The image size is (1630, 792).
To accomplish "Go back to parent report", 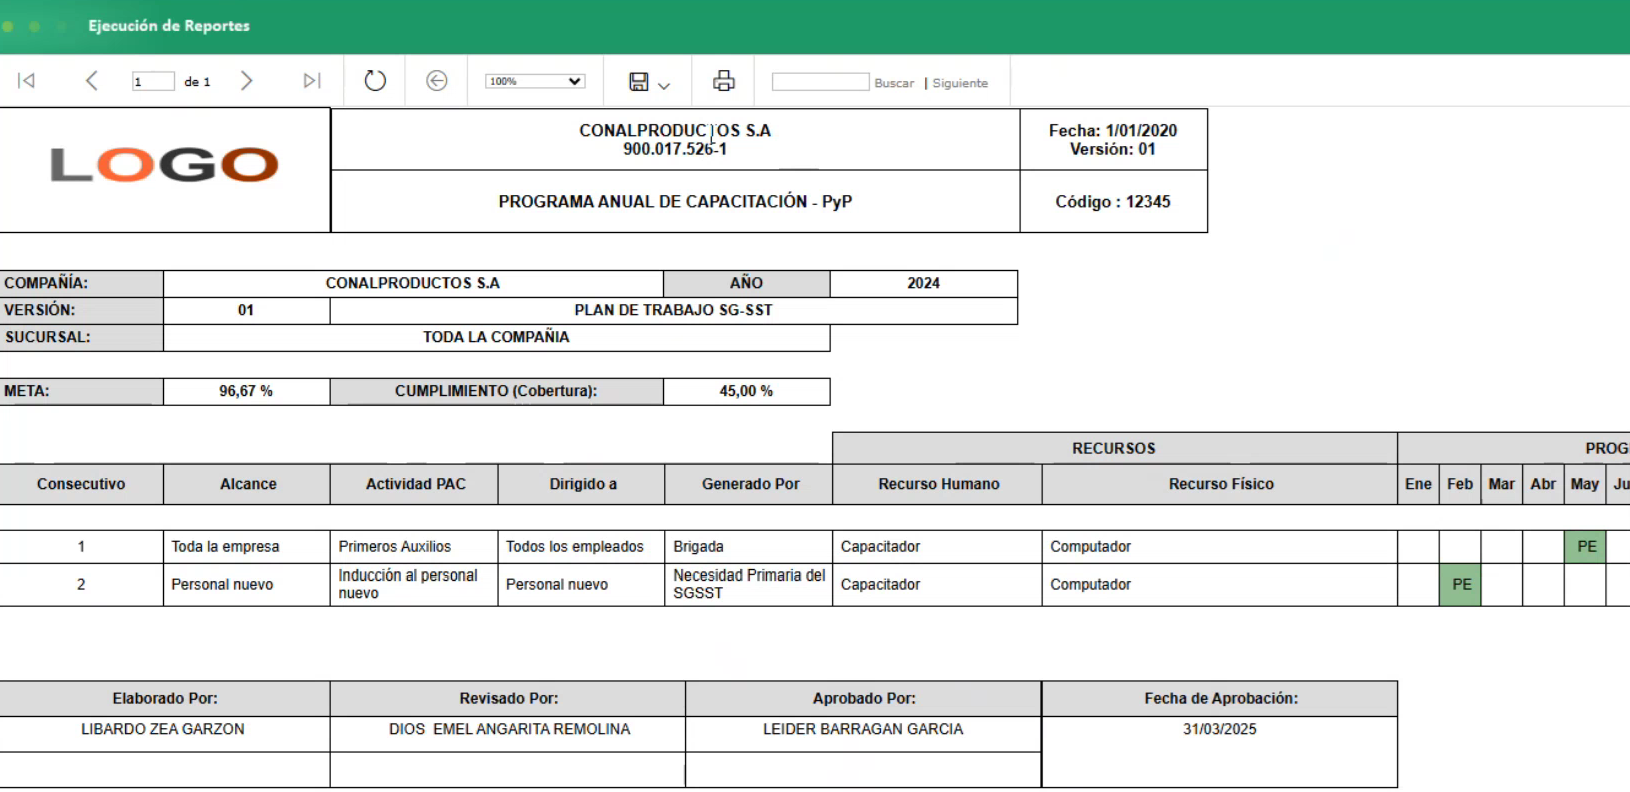I will pyautogui.click(x=437, y=81).
